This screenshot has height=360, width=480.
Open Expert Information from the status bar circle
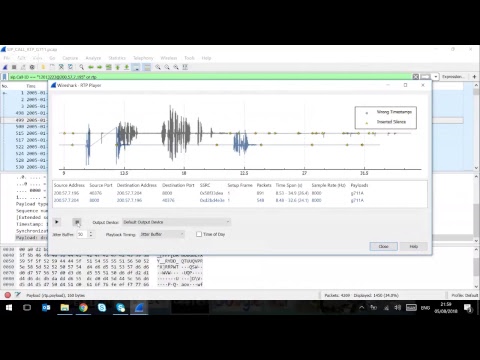(8, 295)
